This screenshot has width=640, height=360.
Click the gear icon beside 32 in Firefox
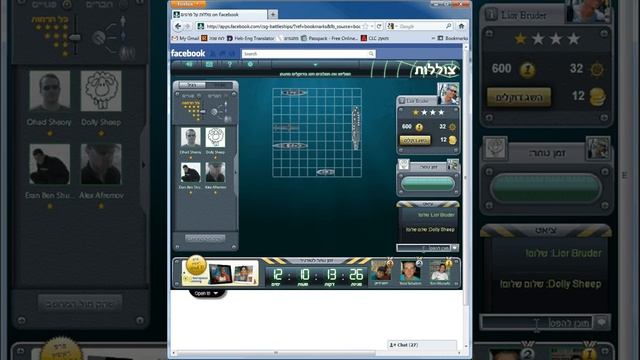click(x=452, y=127)
